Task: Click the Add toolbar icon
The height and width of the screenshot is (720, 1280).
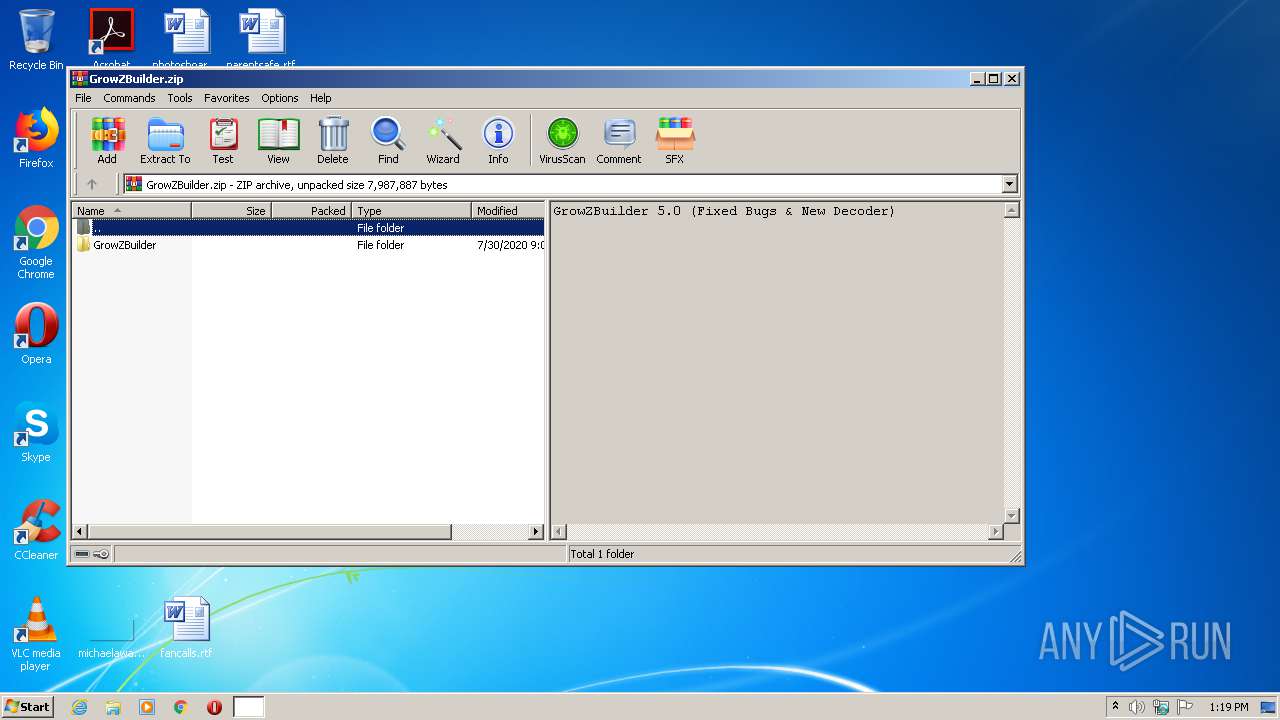Action: point(107,140)
